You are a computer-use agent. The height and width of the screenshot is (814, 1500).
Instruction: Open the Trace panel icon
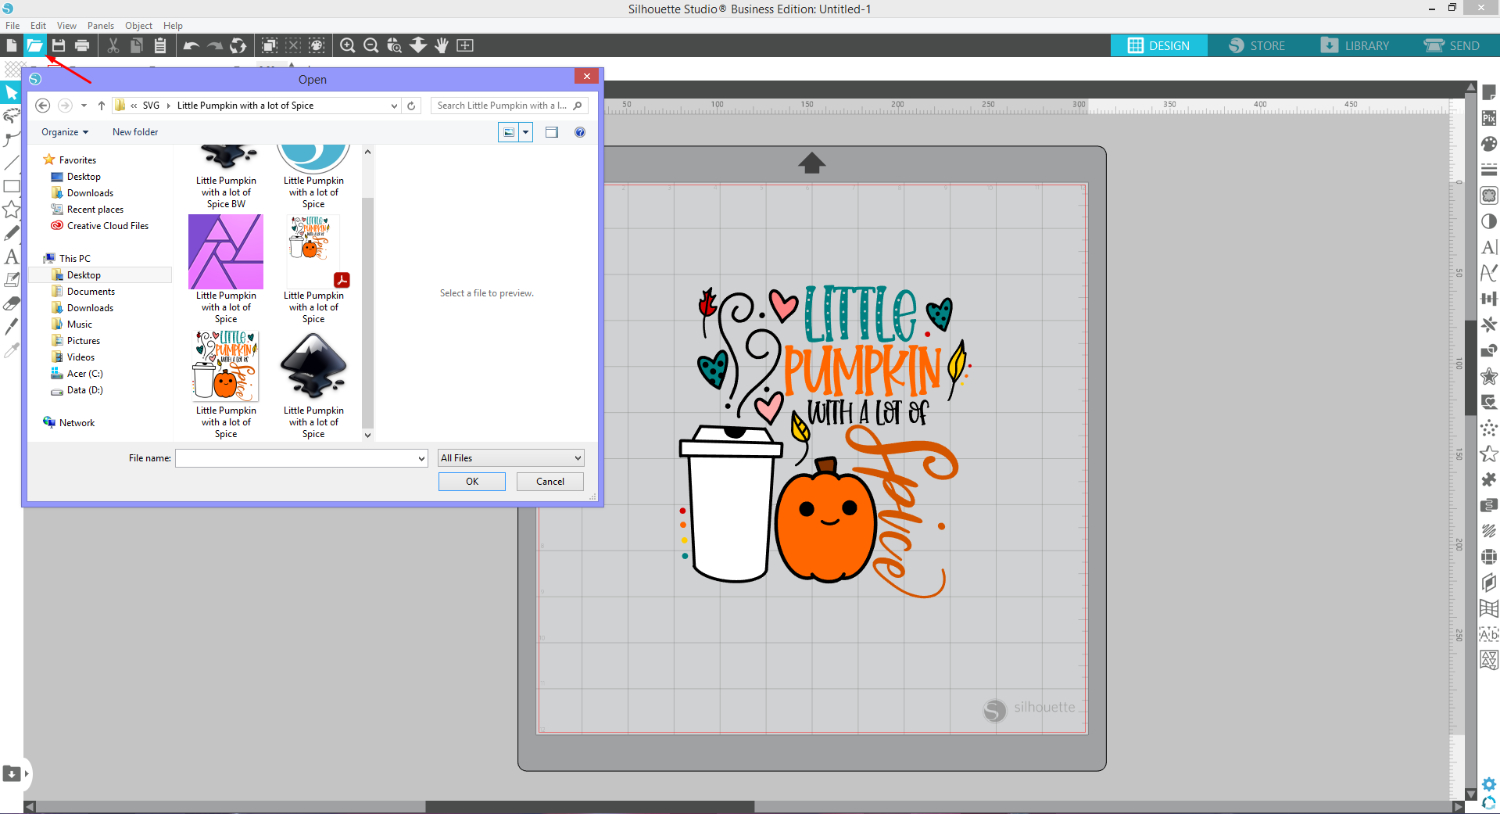click(1489, 196)
